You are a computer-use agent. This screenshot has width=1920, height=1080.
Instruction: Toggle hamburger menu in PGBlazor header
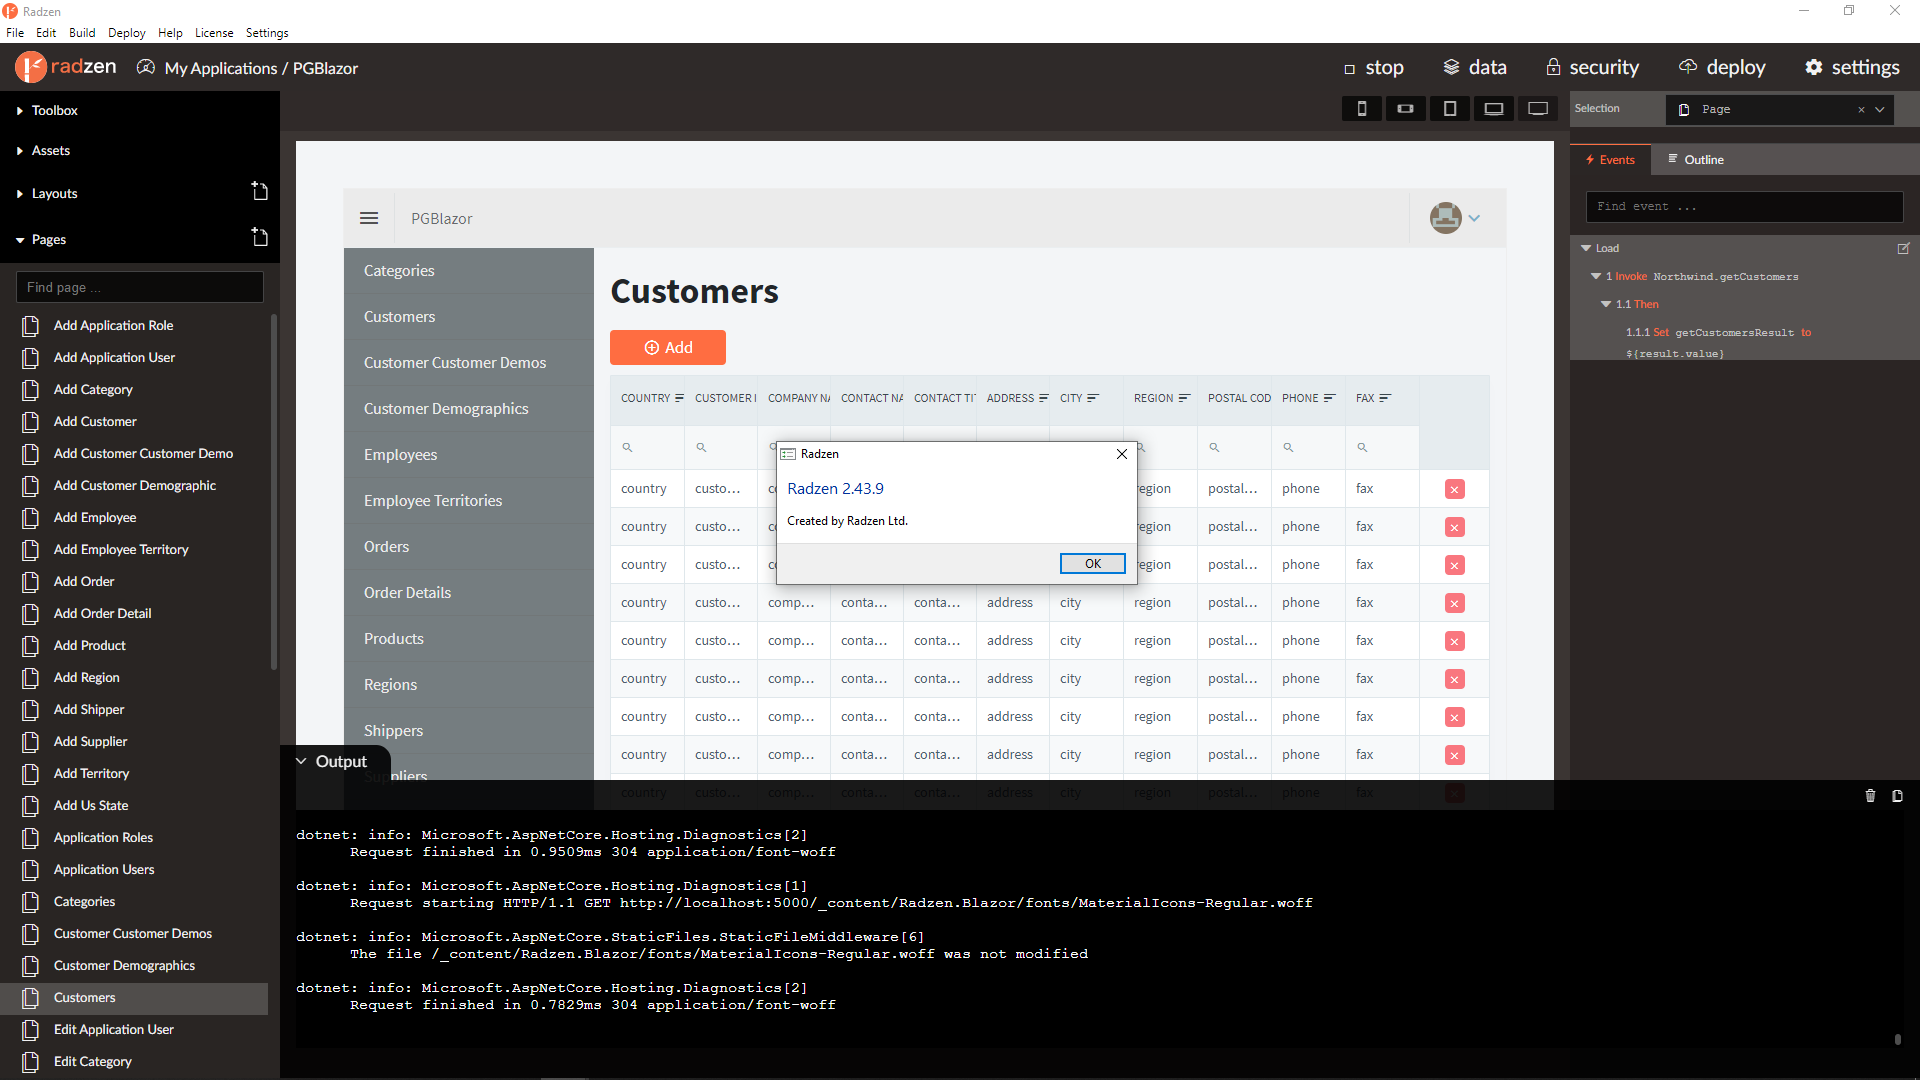pyautogui.click(x=369, y=218)
